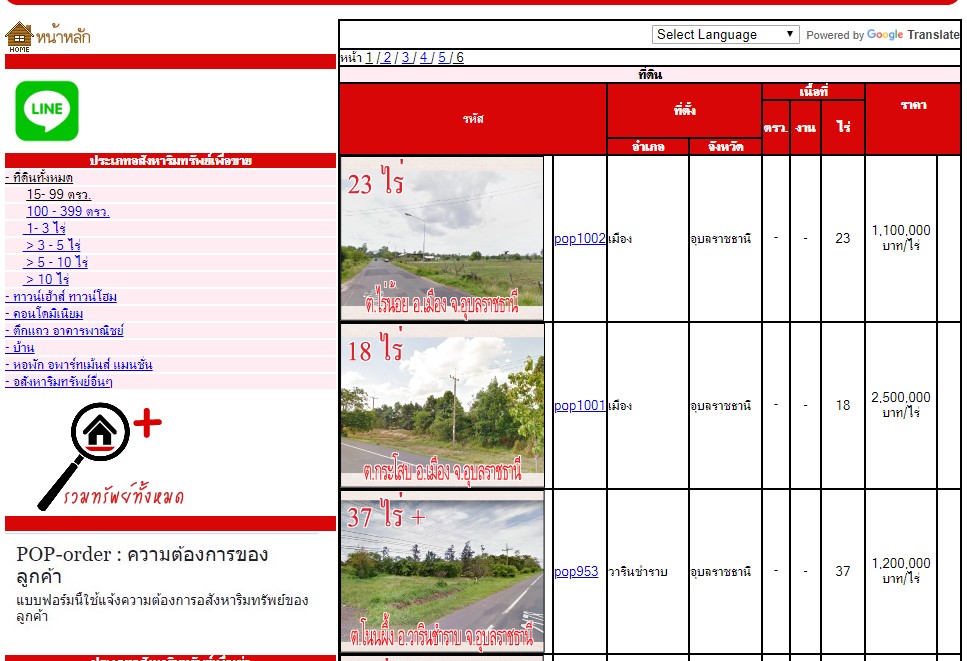View the 37 rai land photo
Image resolution: width=967 pixels, height=661 pixels.
442,571
